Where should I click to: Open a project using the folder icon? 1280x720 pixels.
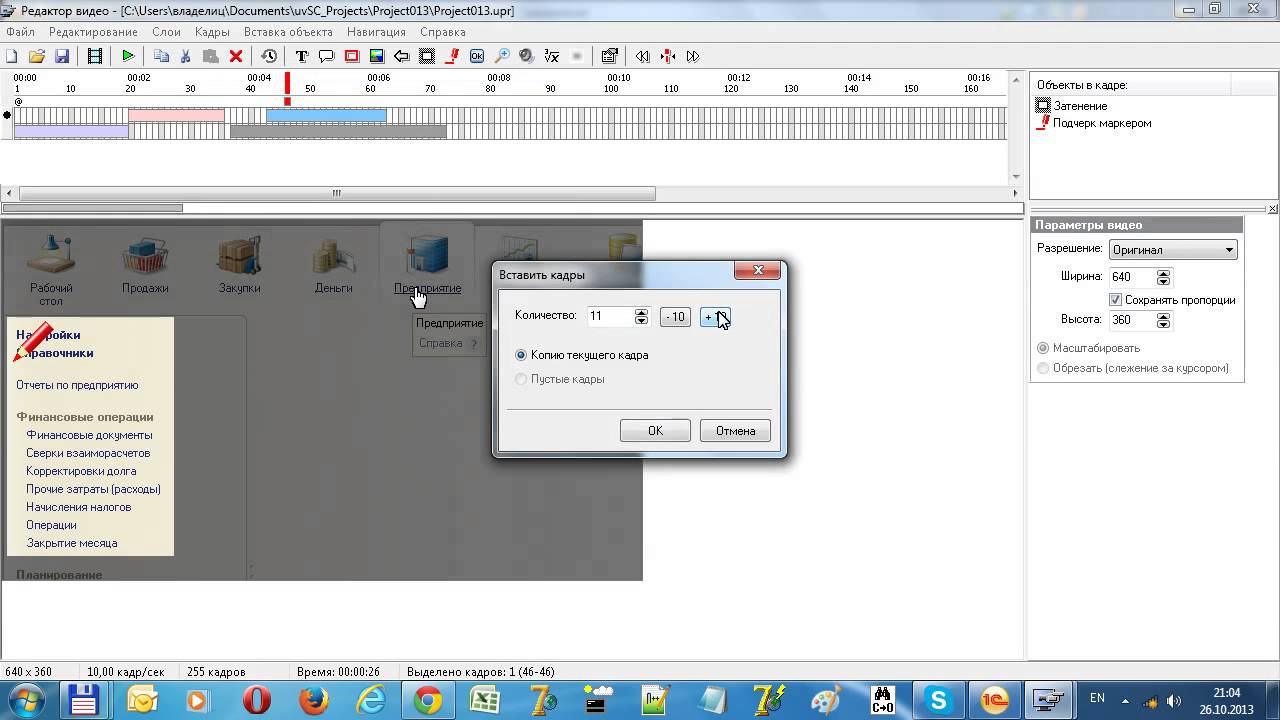pyautogui.click(x=37, y=56)
